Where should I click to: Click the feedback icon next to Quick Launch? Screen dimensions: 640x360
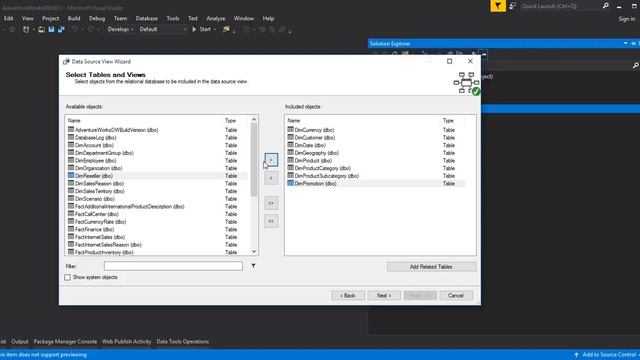coord(513,6)
